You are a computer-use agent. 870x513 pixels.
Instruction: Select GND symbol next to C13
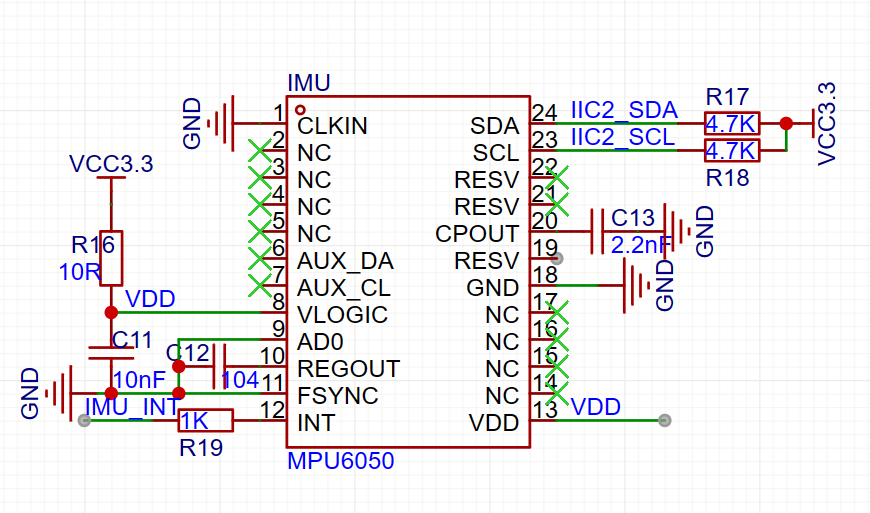pos(678,231)
